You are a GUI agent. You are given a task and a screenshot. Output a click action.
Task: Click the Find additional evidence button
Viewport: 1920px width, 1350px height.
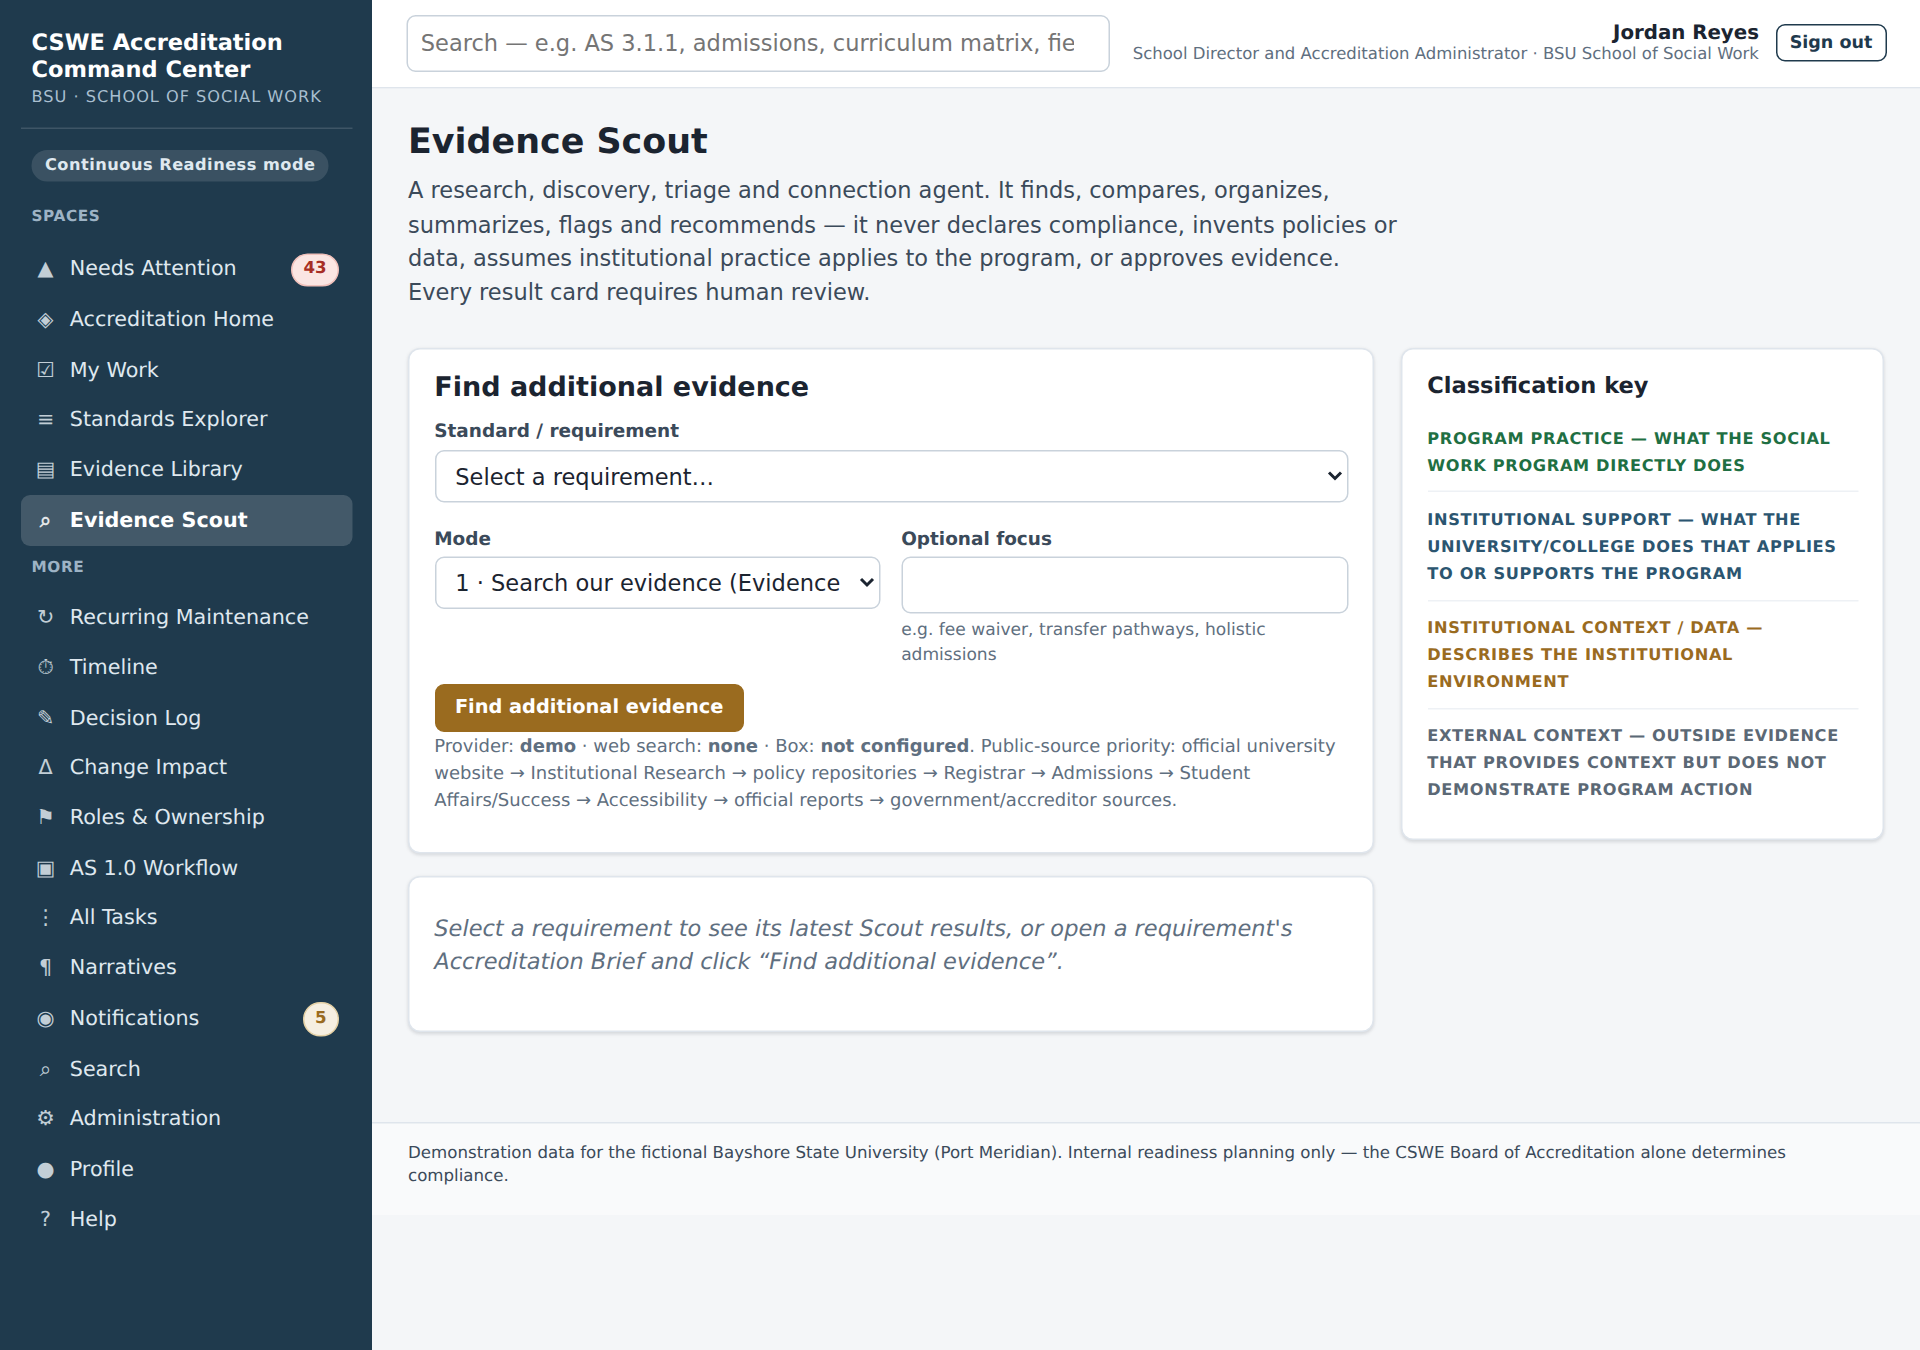click(x=589, y=707)
